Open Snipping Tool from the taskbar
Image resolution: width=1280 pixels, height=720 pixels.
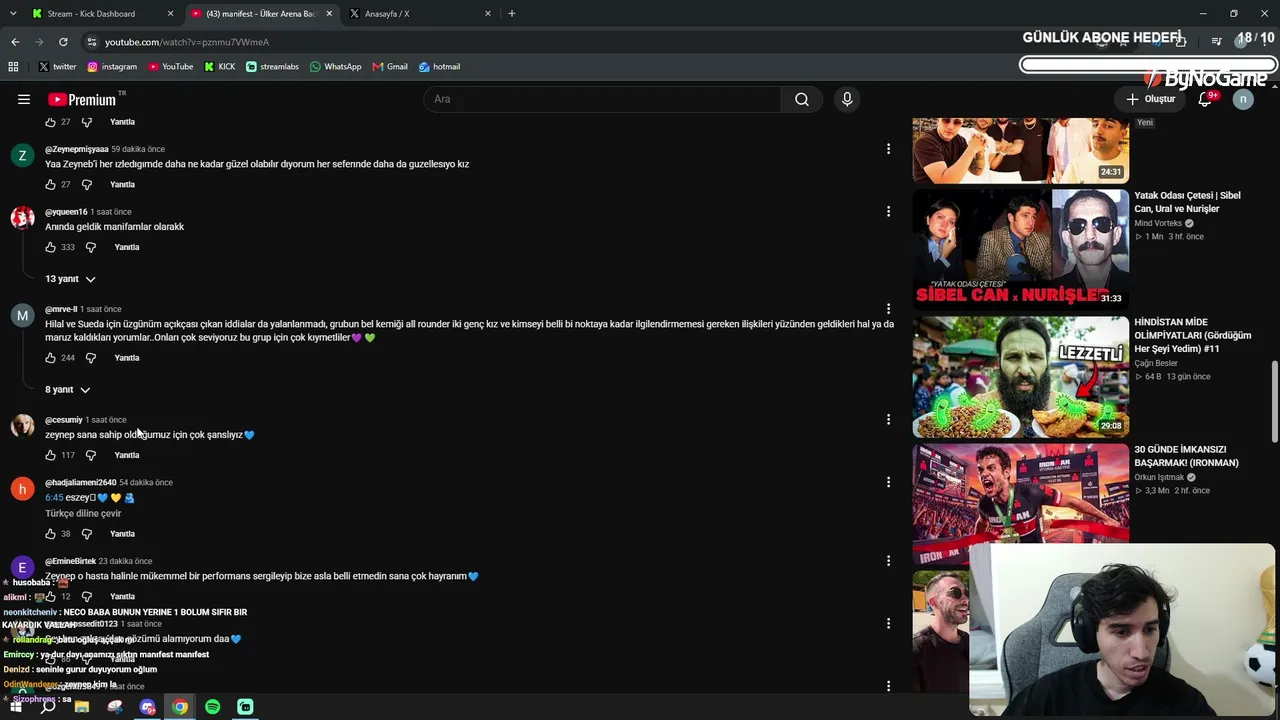coord(115,707)
